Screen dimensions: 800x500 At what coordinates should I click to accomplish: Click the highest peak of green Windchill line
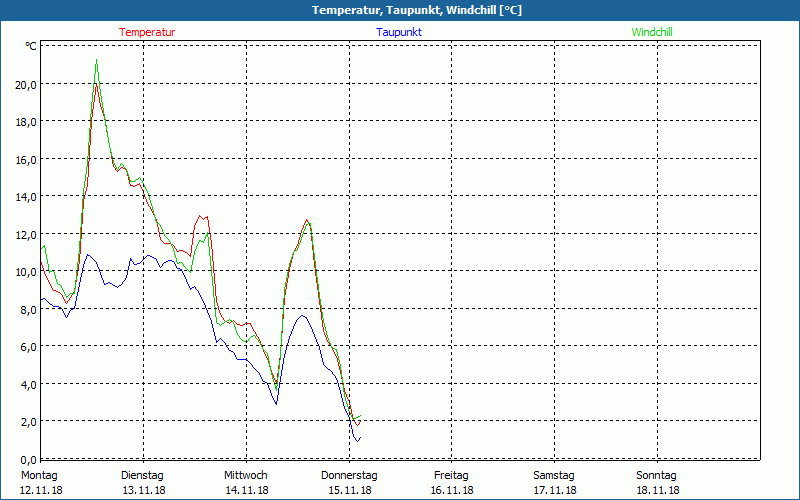coord(96,60)
